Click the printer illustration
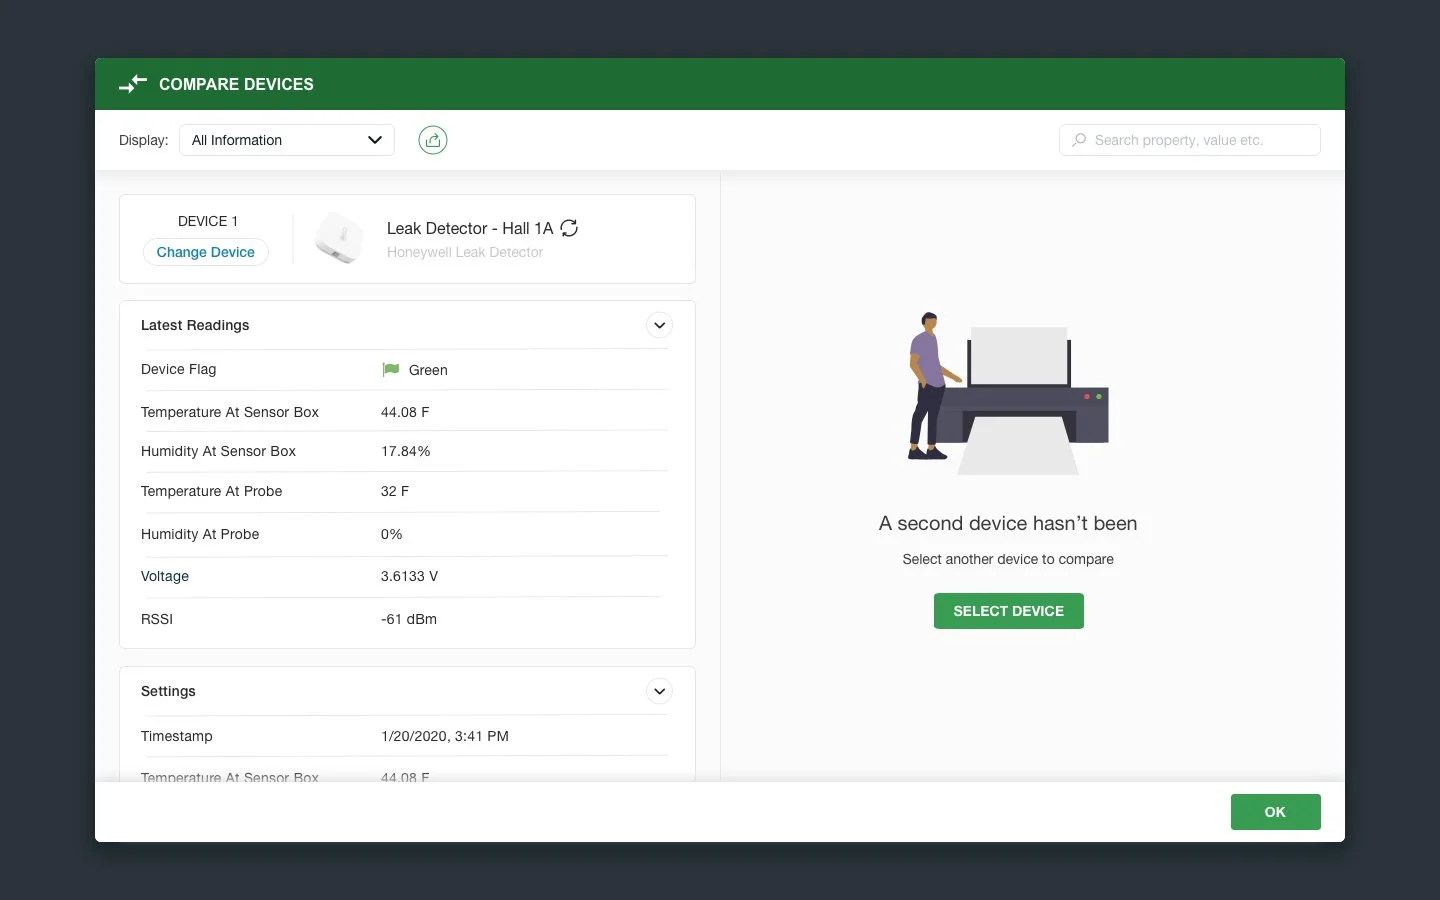The image size is (1440, 900). point(1008,394)
